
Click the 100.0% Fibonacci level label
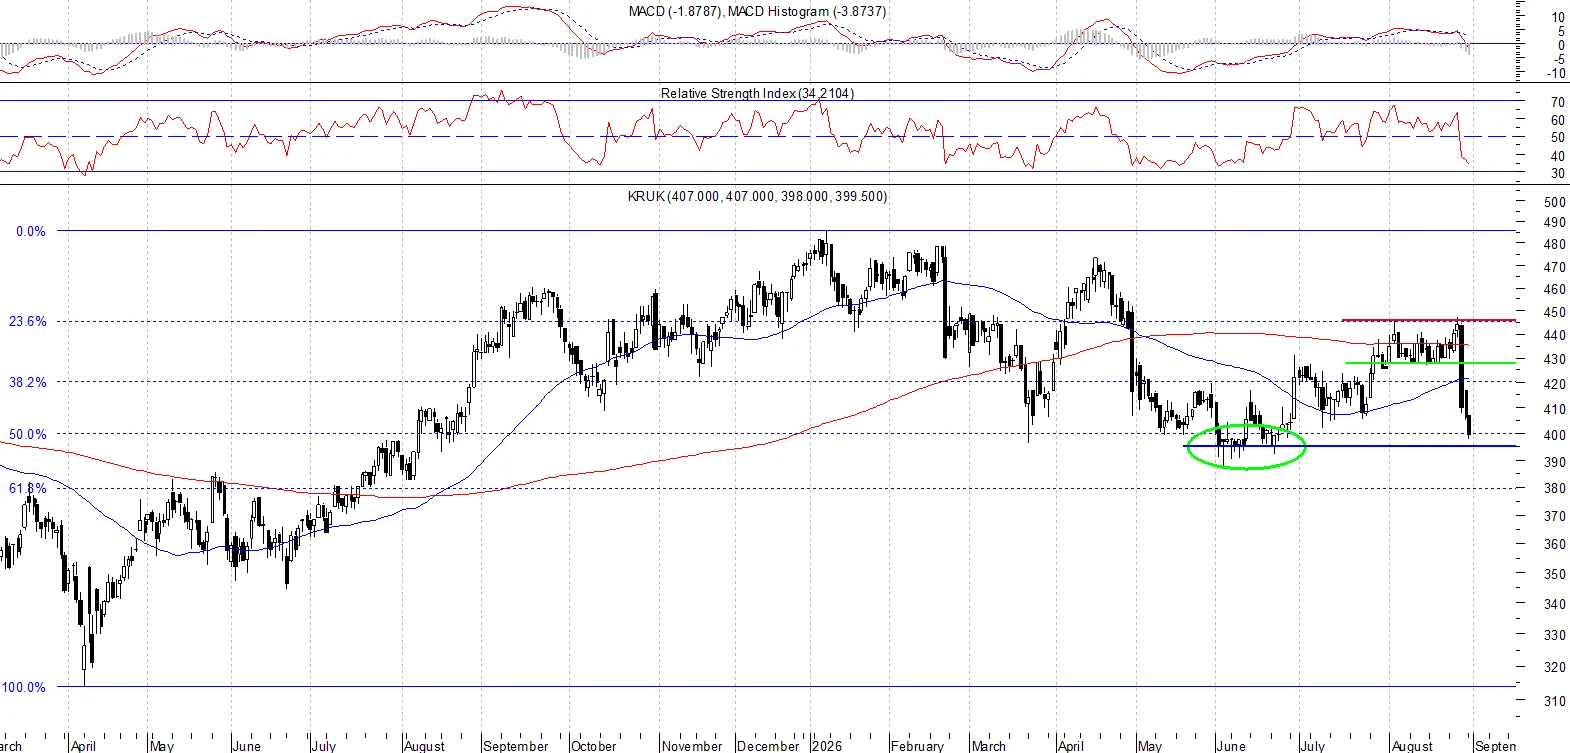pyautogui.click(x=24, y=687)
